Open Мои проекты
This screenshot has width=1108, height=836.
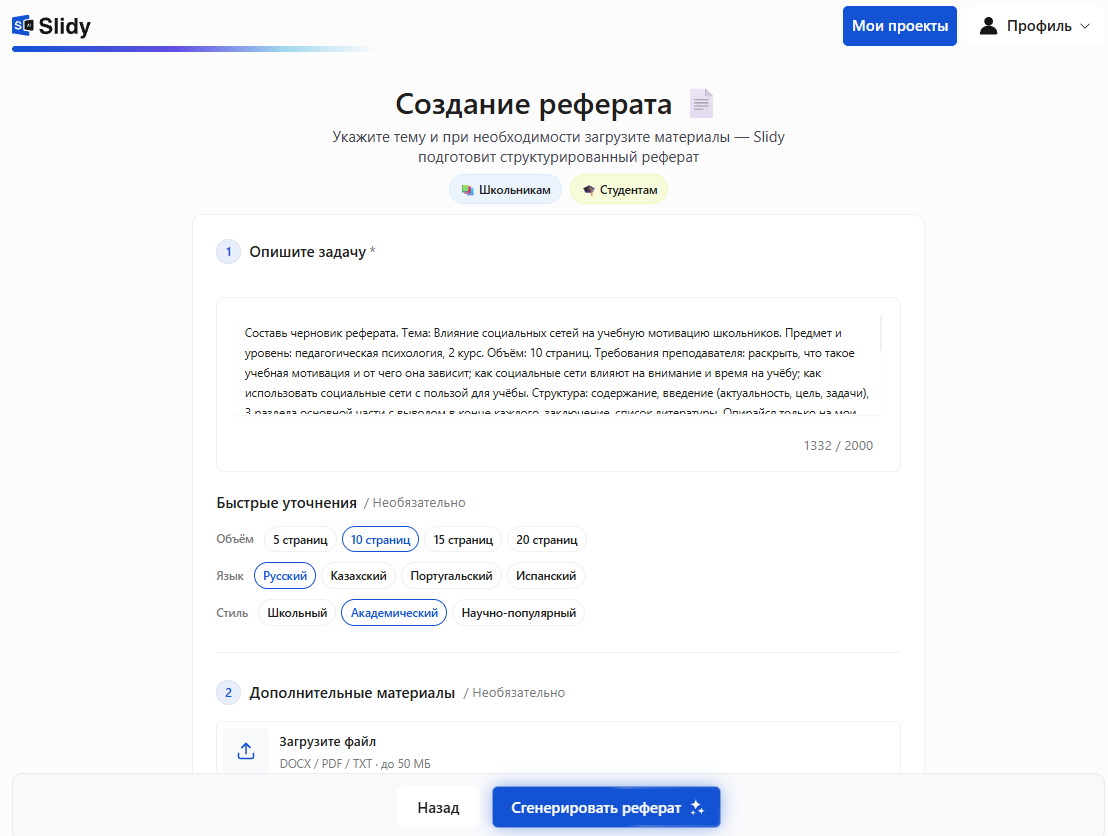click(x=900, y=26)
